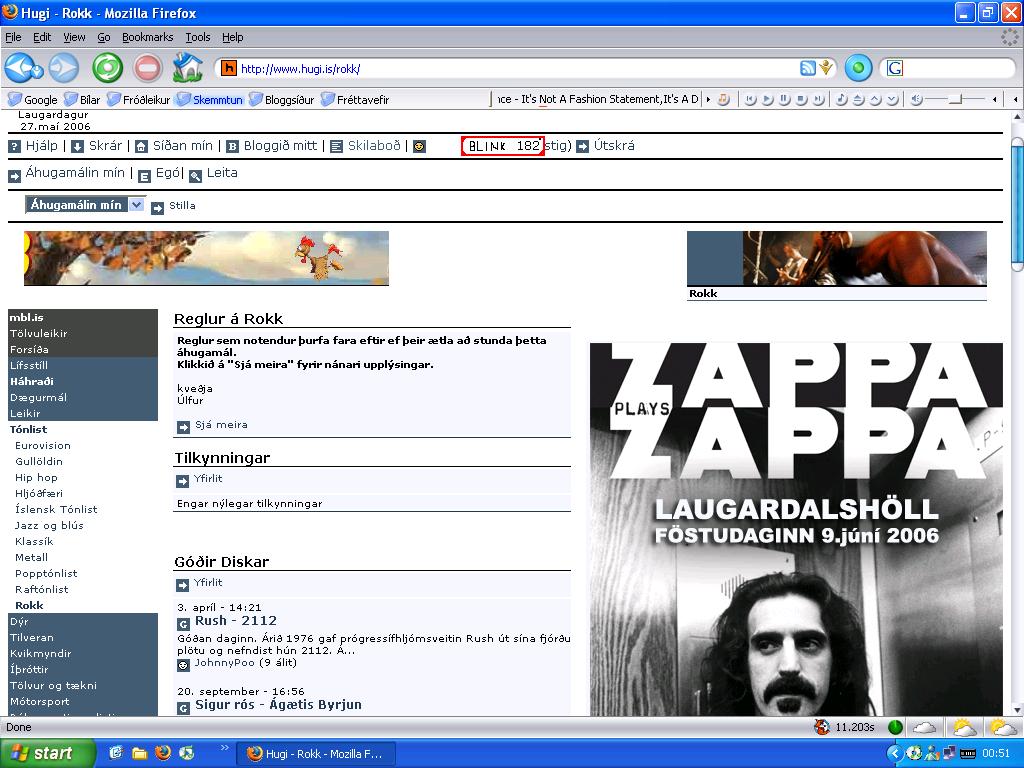Viewport: 1024px width, 768px height.
Task: Open the Home page via house icon
Action: (187, 68)
